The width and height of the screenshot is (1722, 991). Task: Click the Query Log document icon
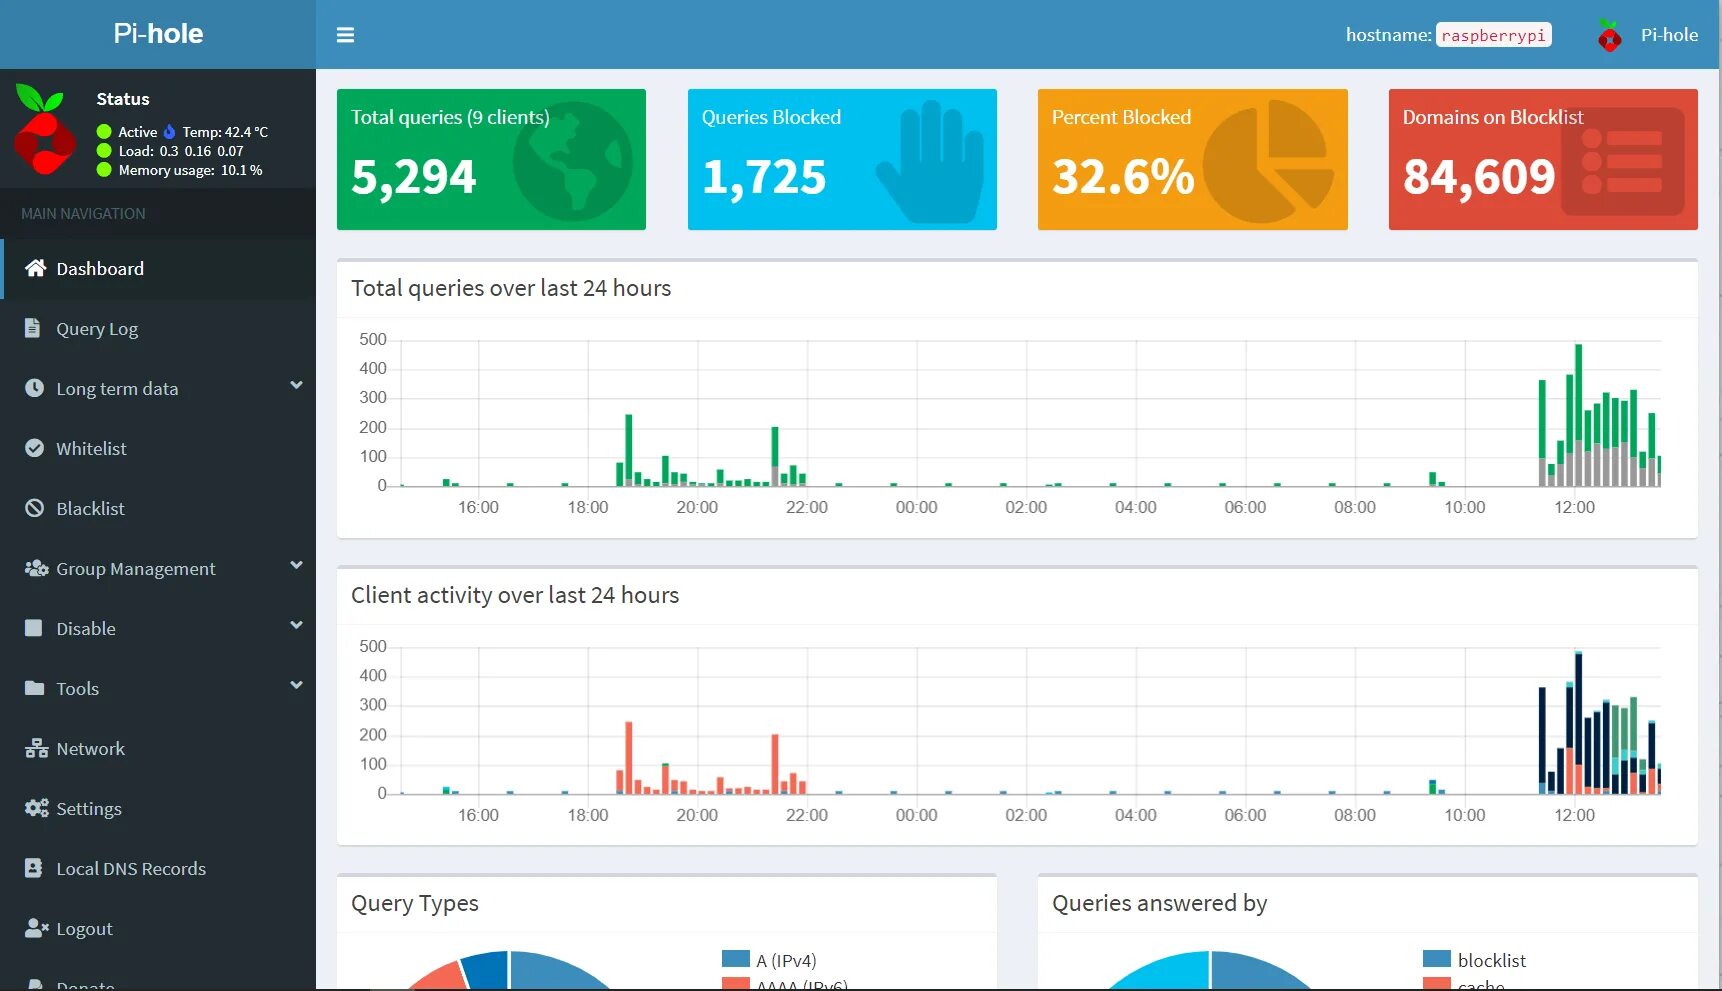pyautogui.click(x=33, y=328)
